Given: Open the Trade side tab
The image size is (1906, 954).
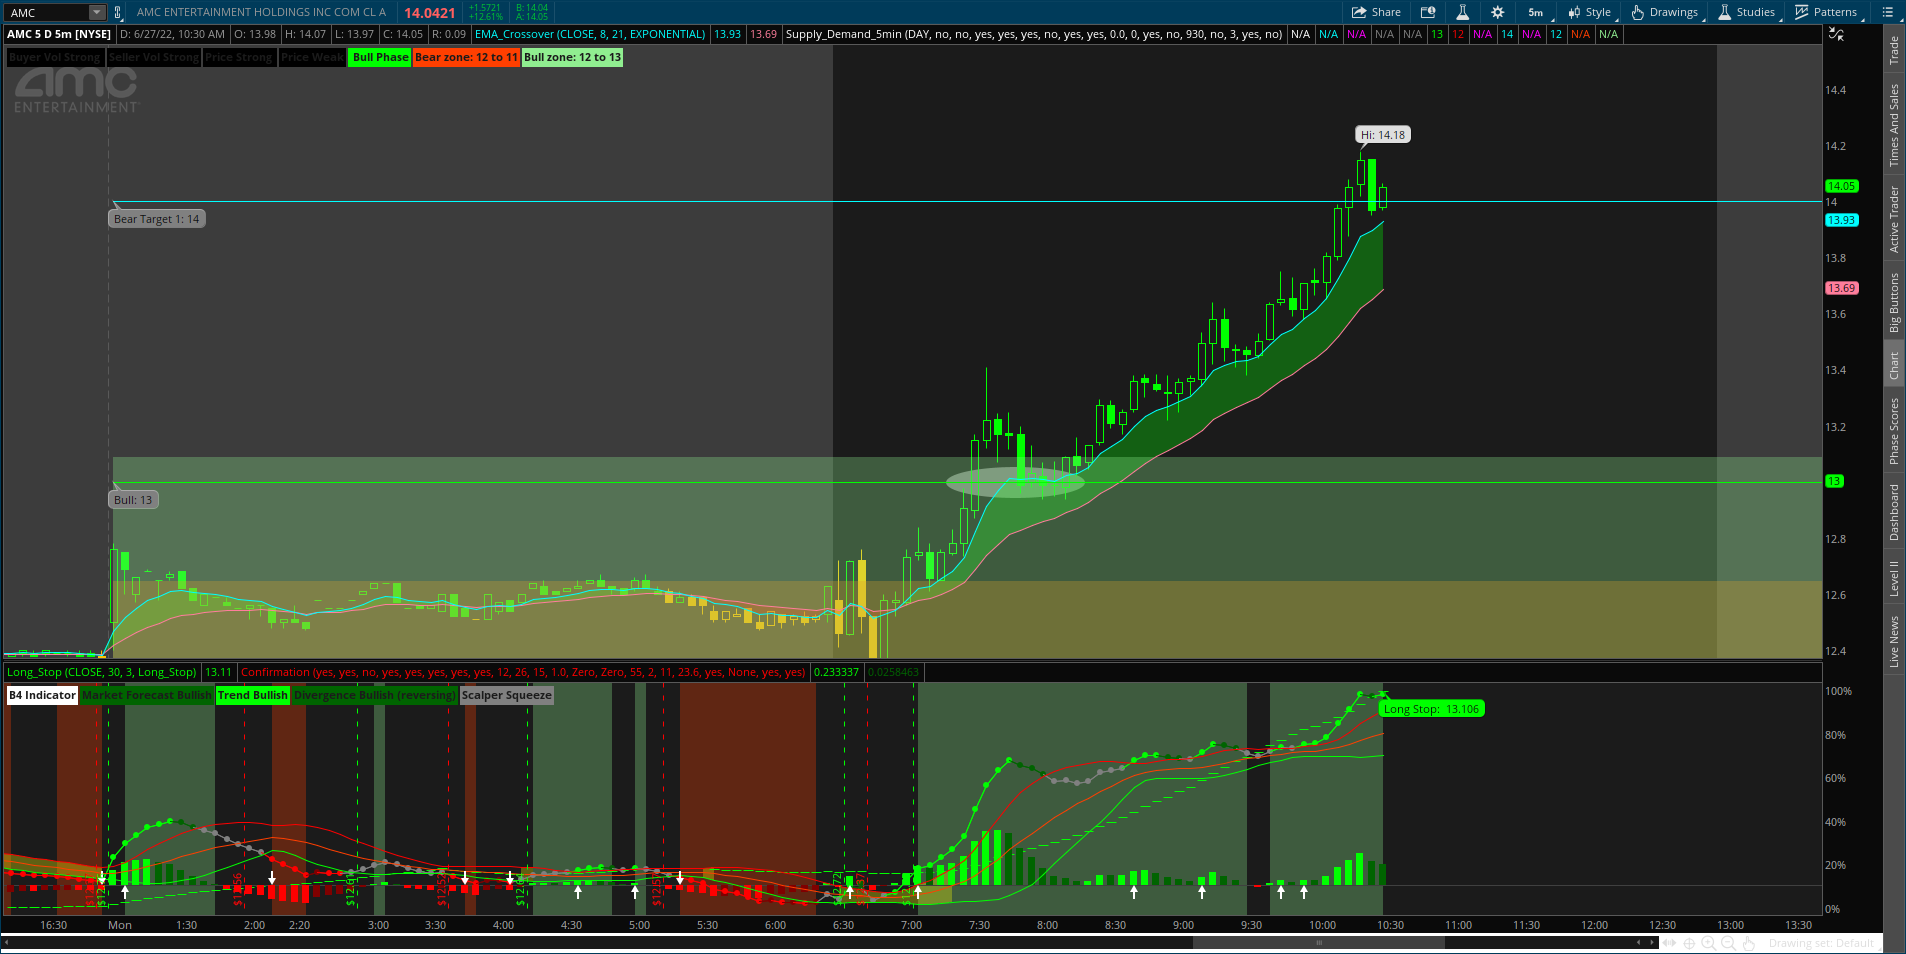Looking at the screenshot, I should [1894, 51].
